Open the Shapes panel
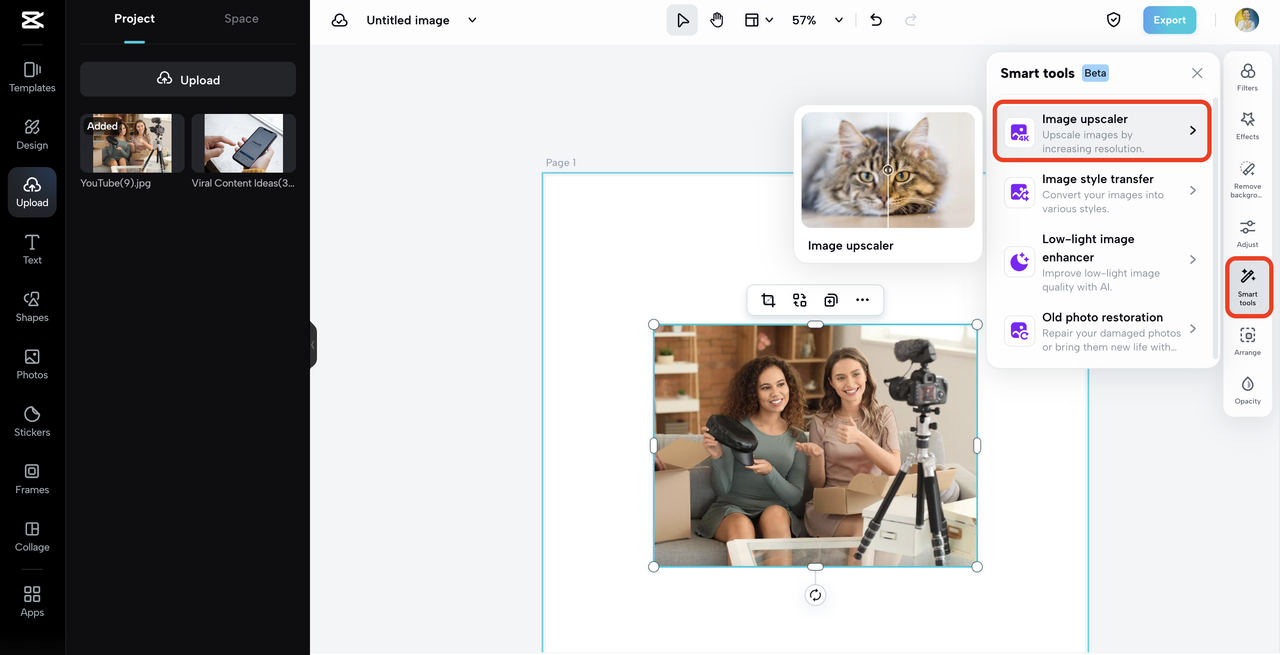 coord(32,307)
